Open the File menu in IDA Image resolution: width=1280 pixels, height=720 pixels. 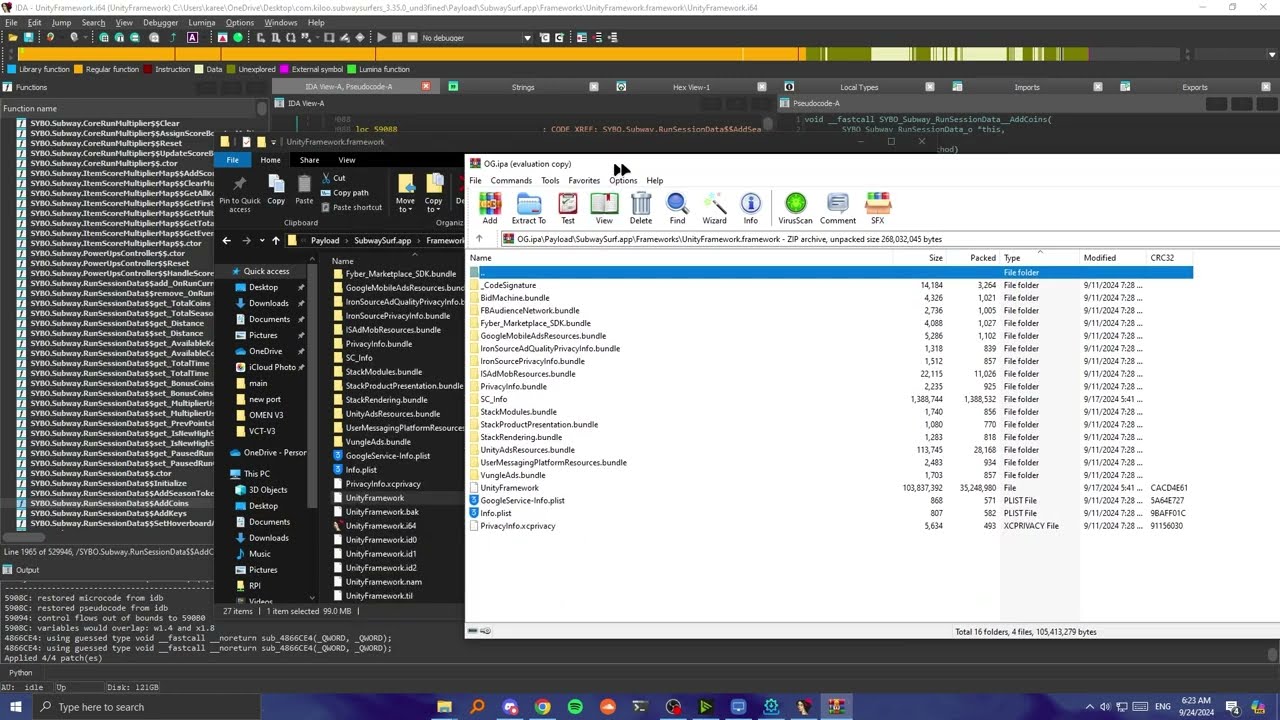pyautogui.click(x=11, y=22)
